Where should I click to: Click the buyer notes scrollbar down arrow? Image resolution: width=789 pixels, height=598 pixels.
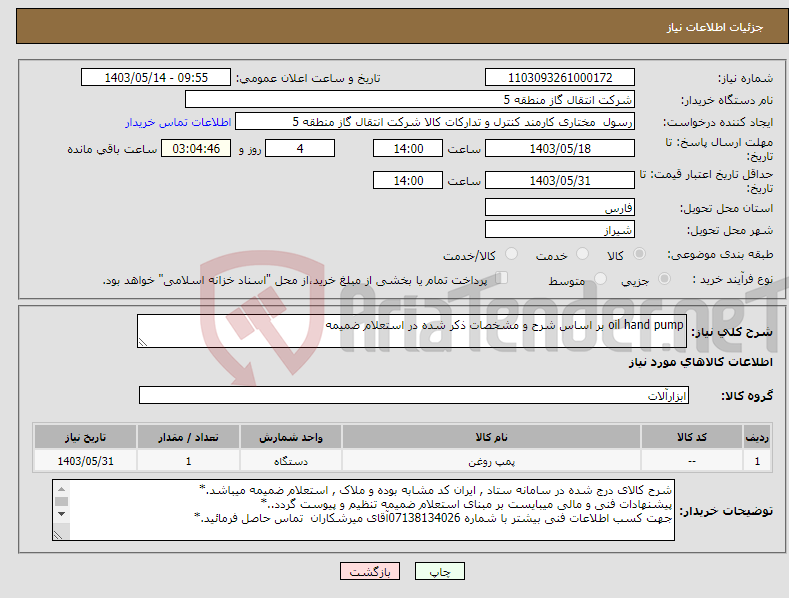coord(61,514)
